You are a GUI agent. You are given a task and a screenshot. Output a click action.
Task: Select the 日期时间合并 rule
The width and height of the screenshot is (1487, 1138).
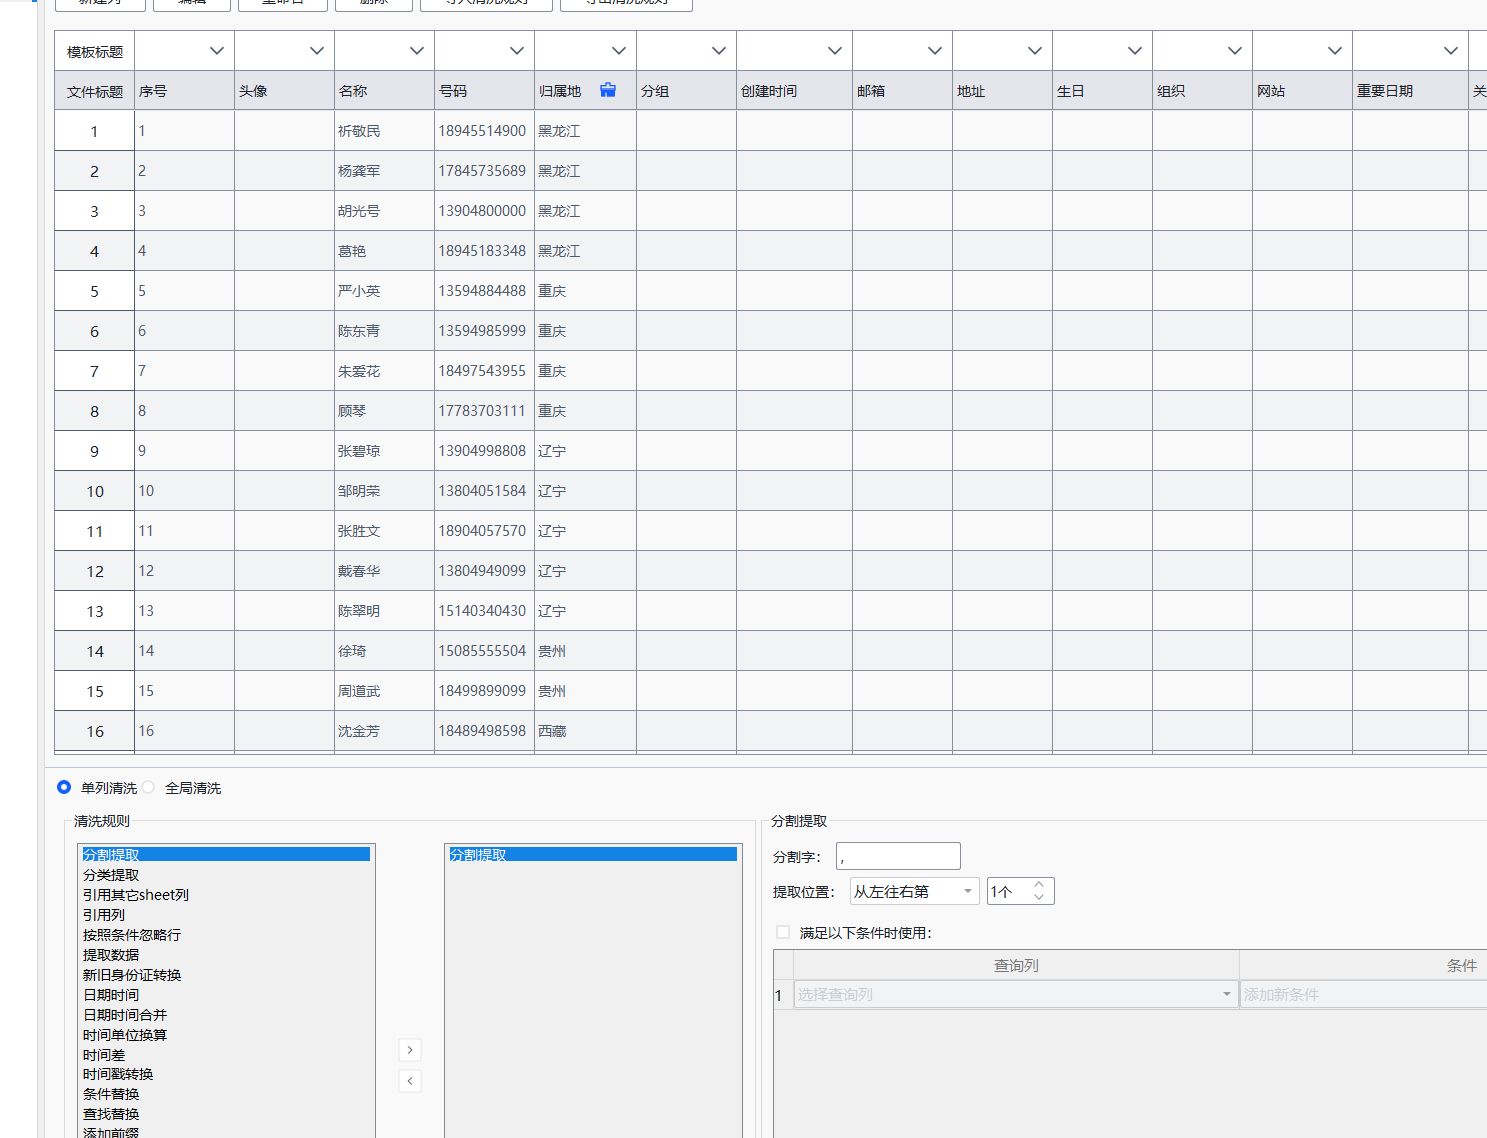[x=125, y=1015]
